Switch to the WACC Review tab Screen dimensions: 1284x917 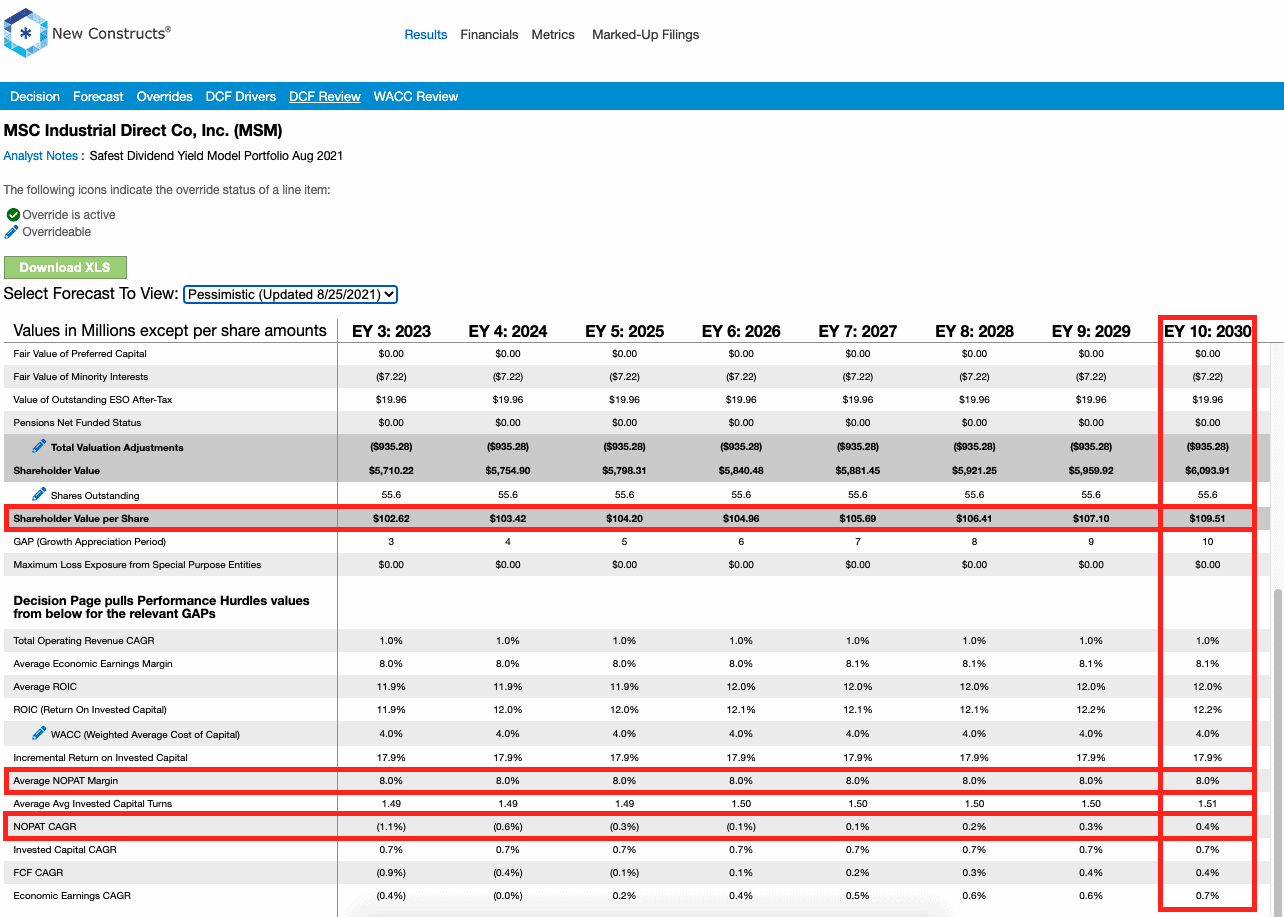[x=416, y=97]
